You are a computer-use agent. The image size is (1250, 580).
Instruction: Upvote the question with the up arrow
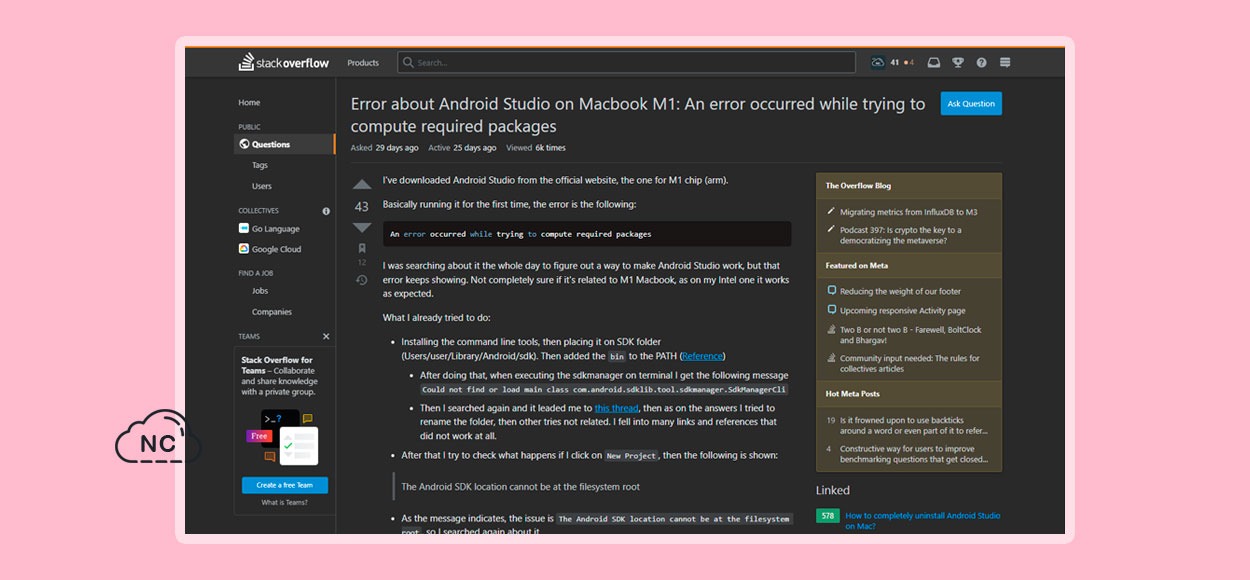[x=362, y=185]
